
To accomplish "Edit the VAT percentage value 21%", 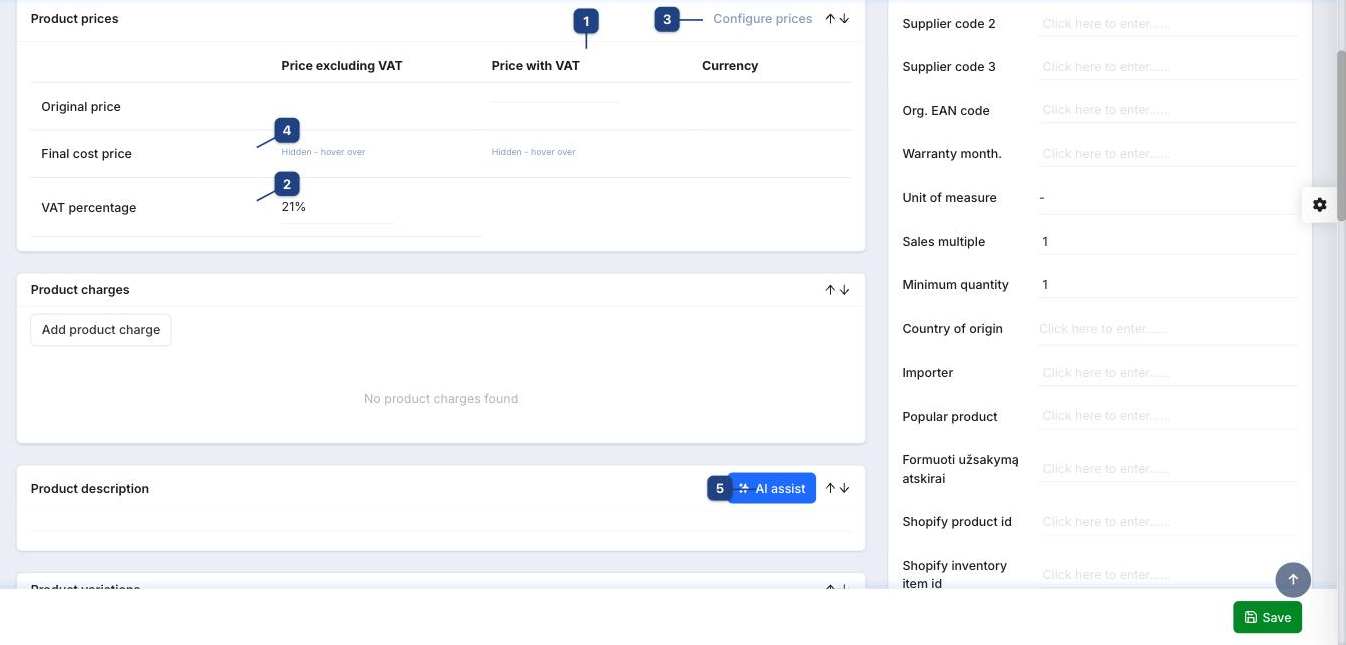I will (x=338, y=207).
